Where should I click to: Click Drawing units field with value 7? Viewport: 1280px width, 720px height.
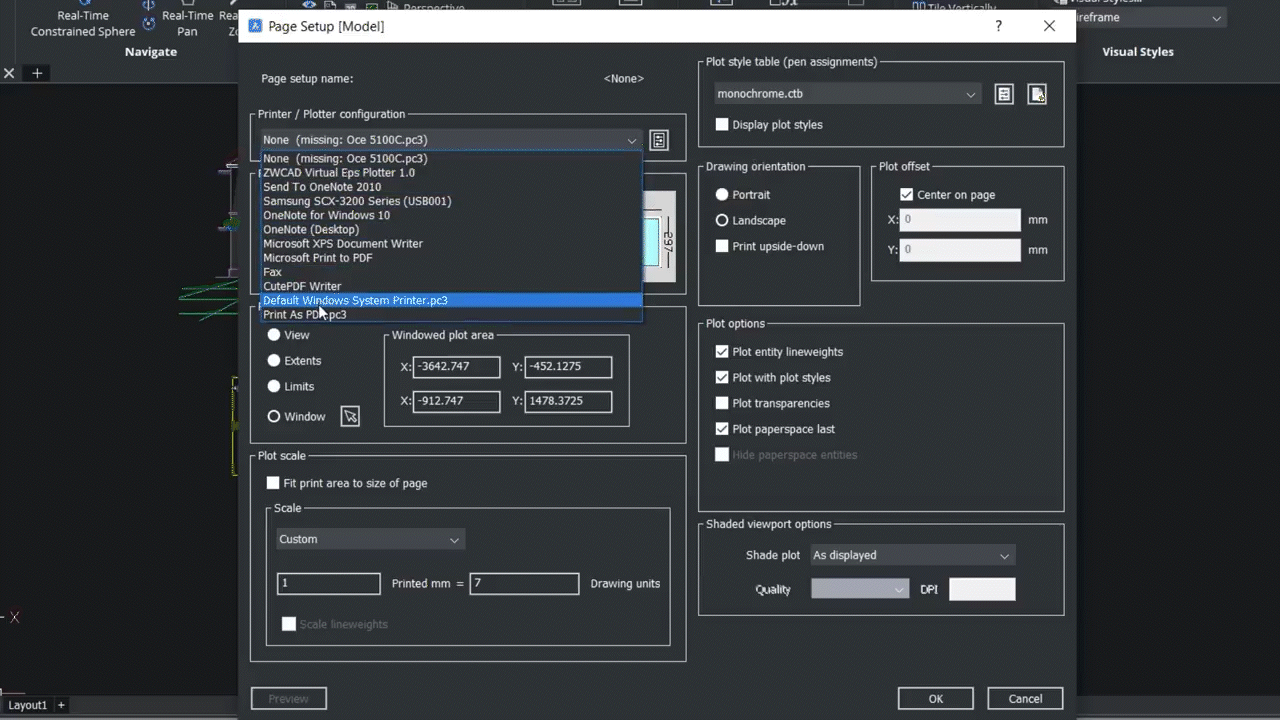tap(524, 584)
